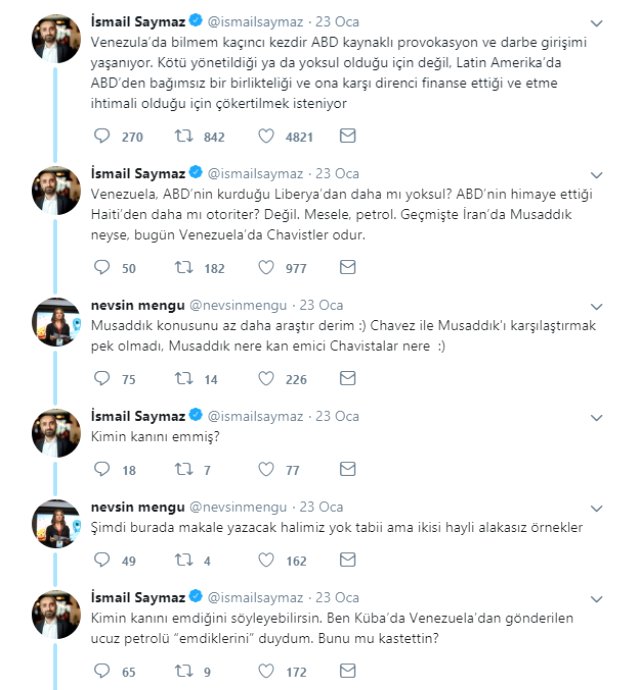Image resolution: width=640 pixels, height=690 pixels.
Task: Like the tweet with 4821 likes
Action: [267, 135]
